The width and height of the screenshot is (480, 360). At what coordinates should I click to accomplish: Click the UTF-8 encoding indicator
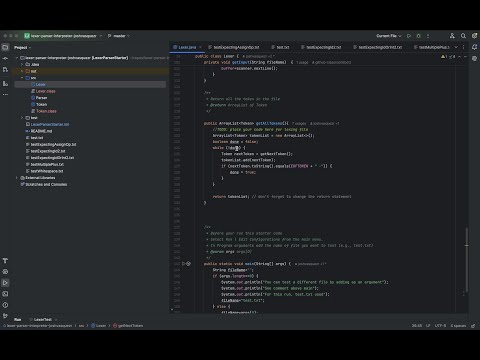tap(440, 326)
